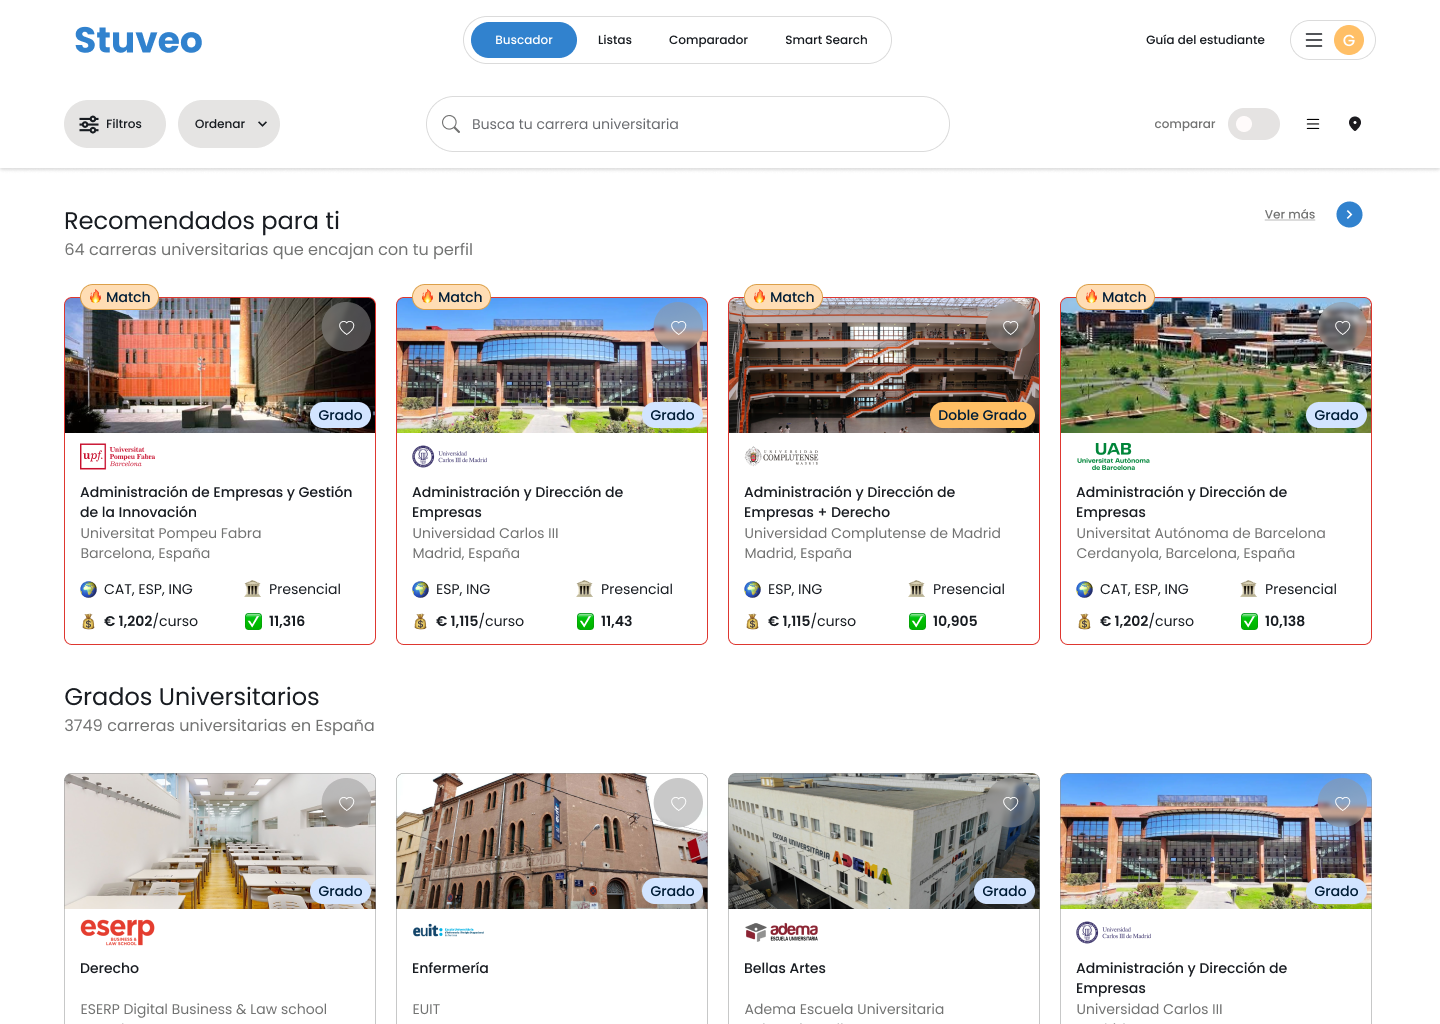This screenshot has height=1024, width=1440.
Task: Select the Buscador tab
Action: coord(524,40)
